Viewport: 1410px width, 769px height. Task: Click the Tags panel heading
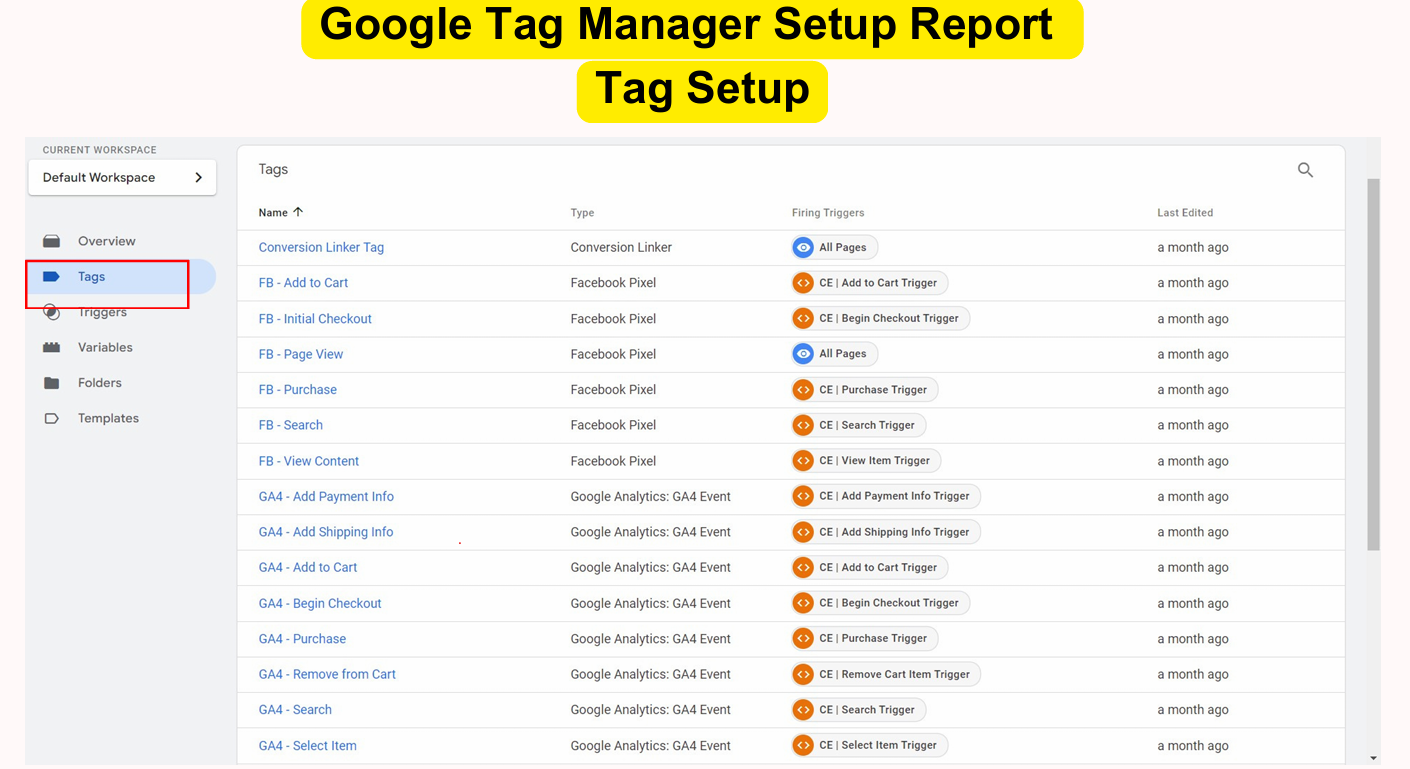pos(273,169)
